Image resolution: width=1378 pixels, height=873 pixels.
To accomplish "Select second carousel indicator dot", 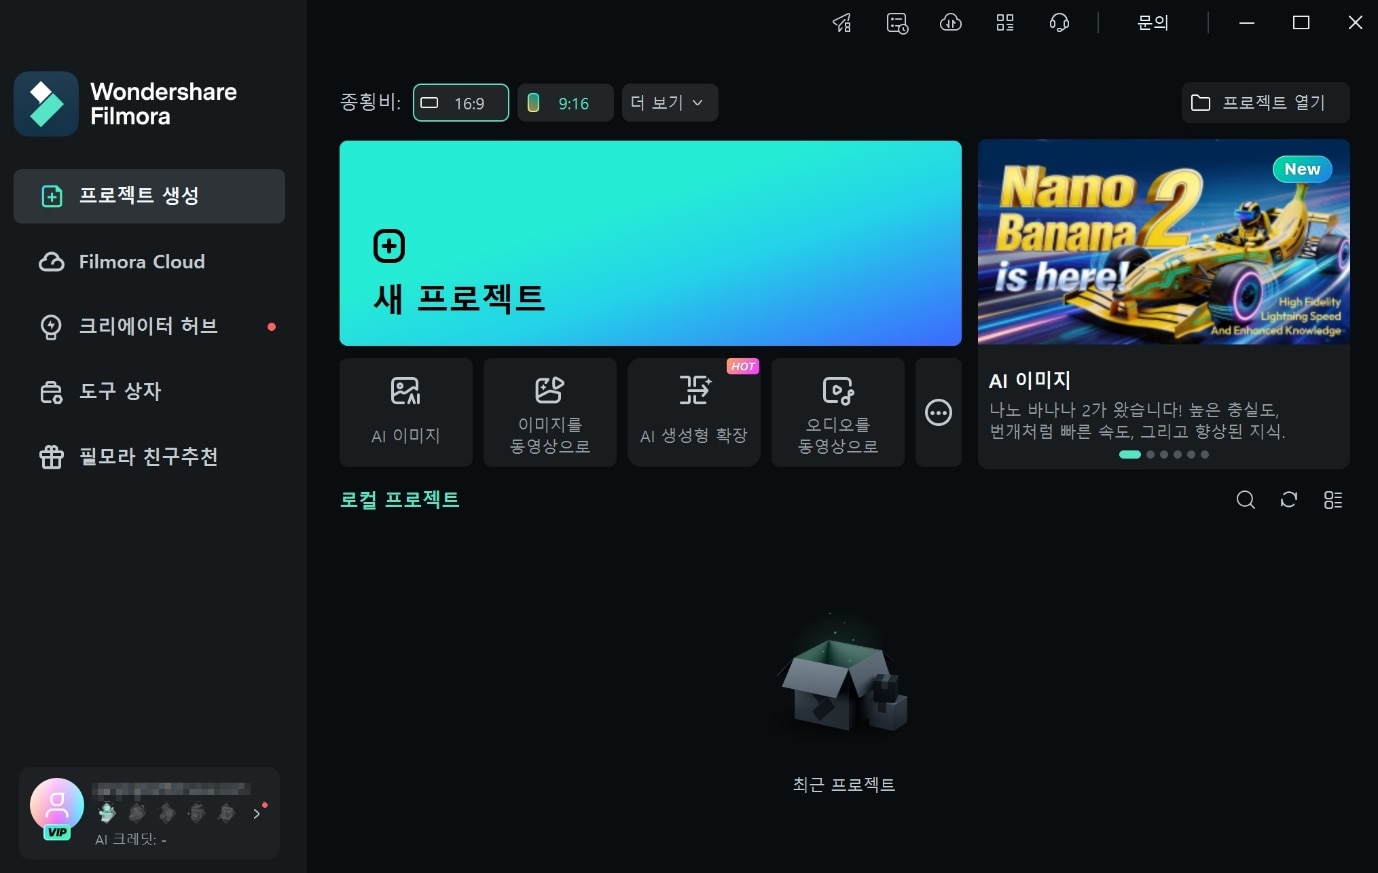I will pyautogui.click(x=1150, y=454).
